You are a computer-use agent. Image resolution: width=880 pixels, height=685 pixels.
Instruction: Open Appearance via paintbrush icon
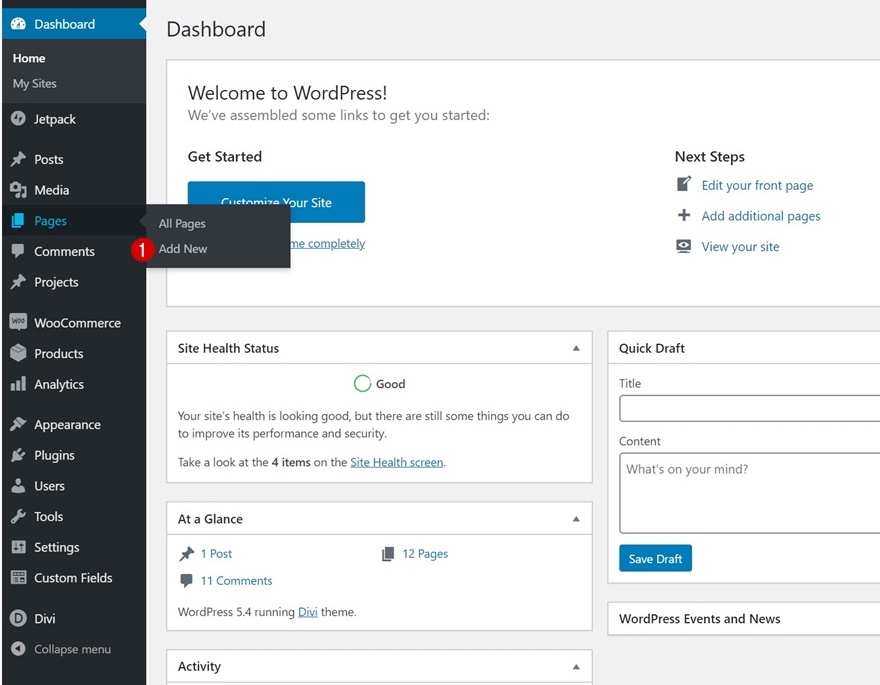(18, 424)
